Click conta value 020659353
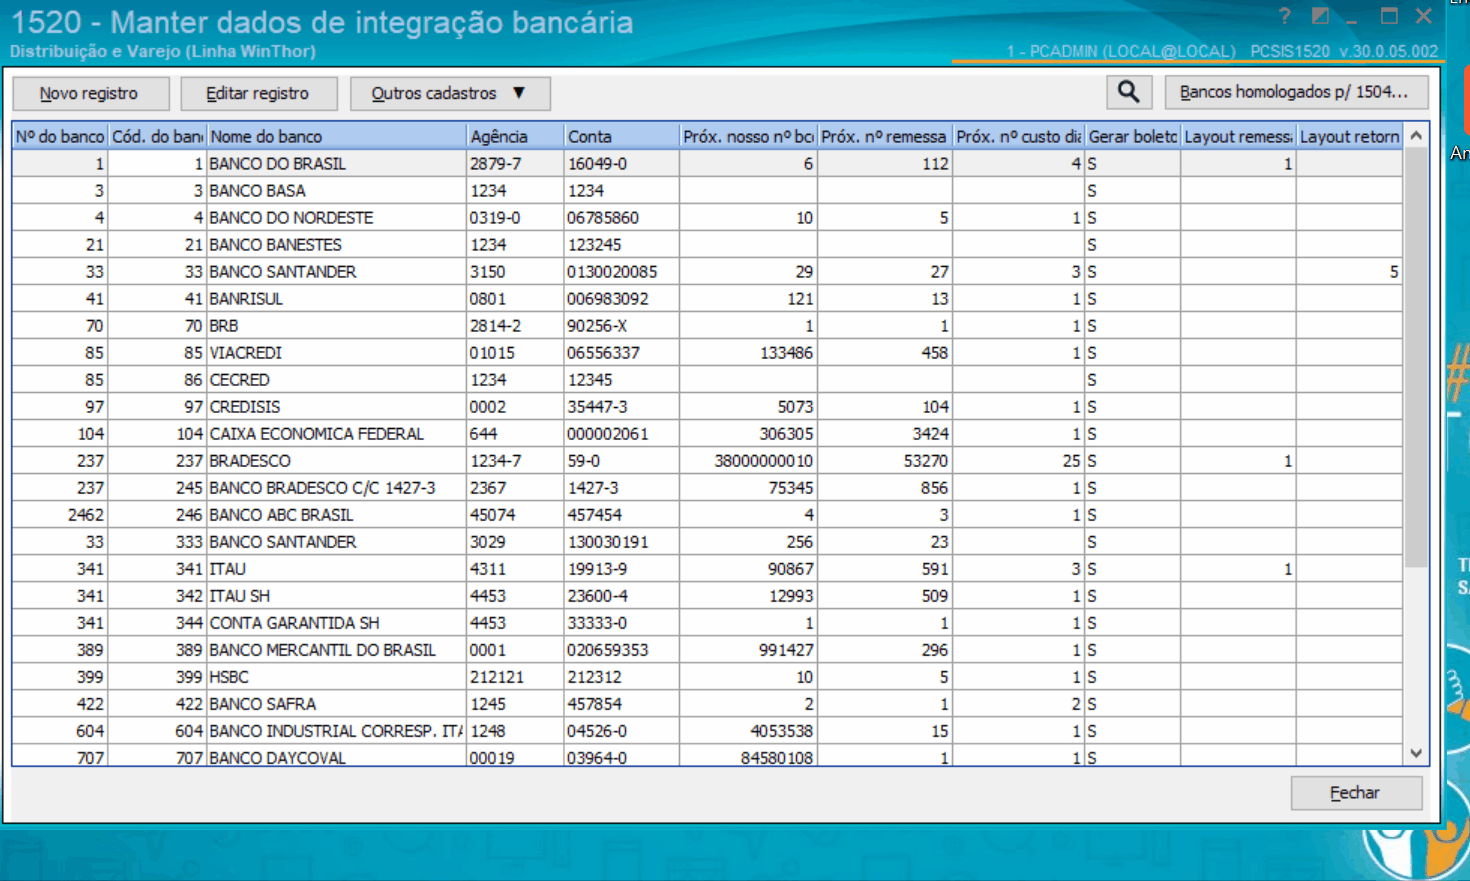This screenshot has height=881, width=1470. pos(608,649)
